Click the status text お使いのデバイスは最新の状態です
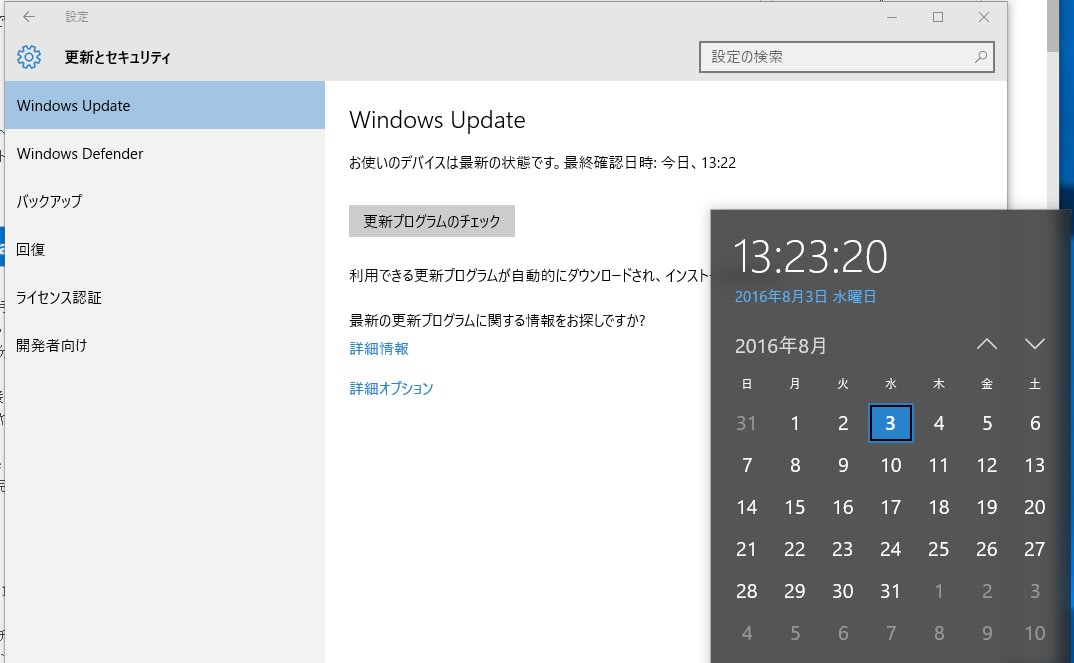 tap(454, 163)
